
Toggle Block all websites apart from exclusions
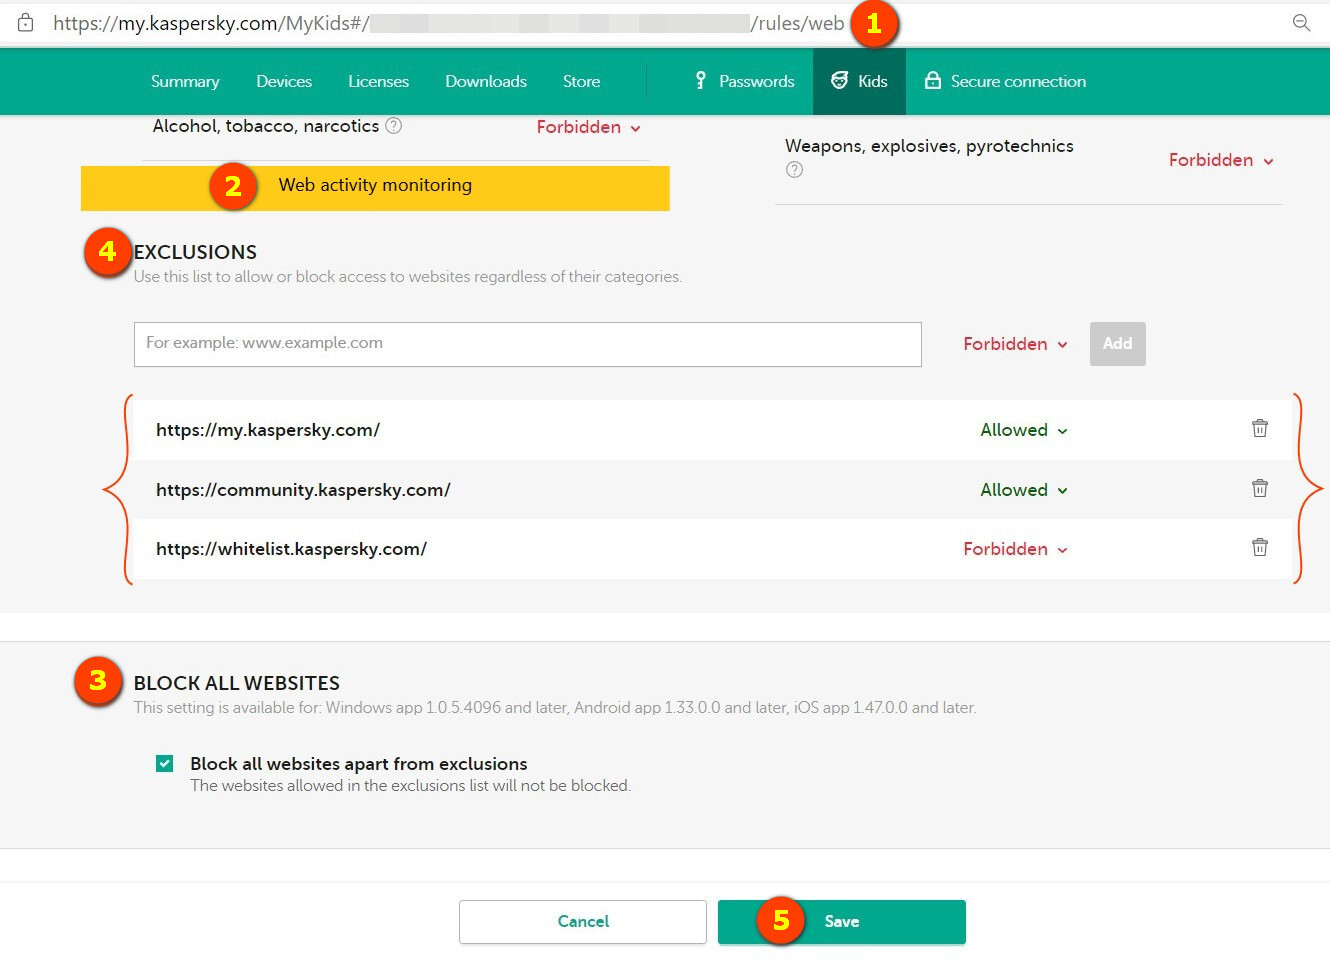pos(165,764)
